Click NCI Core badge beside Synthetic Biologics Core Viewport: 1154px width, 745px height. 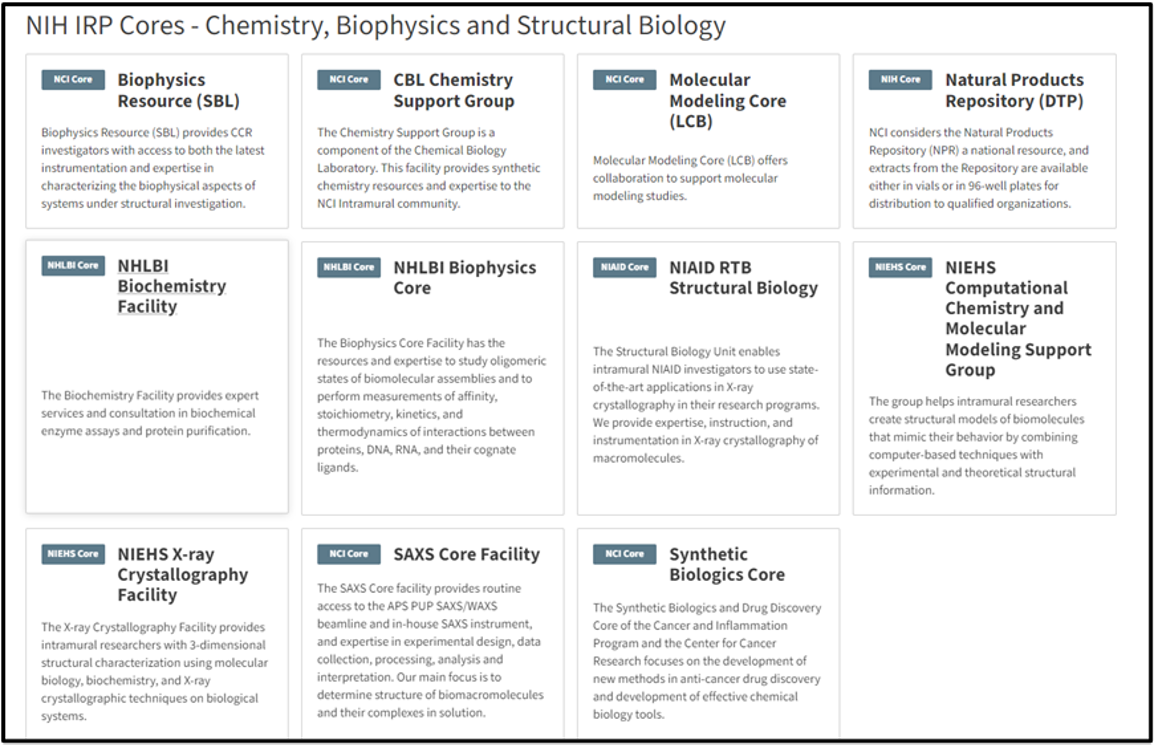624,554
